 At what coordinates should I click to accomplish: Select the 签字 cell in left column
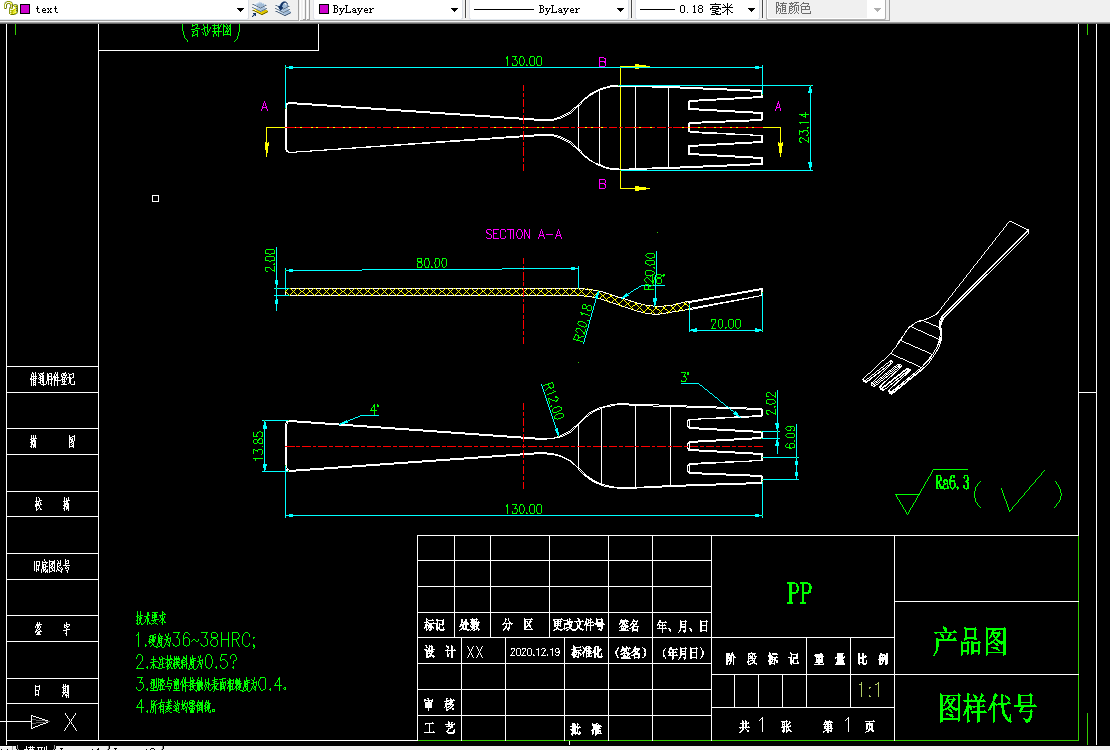pos(52,629)
